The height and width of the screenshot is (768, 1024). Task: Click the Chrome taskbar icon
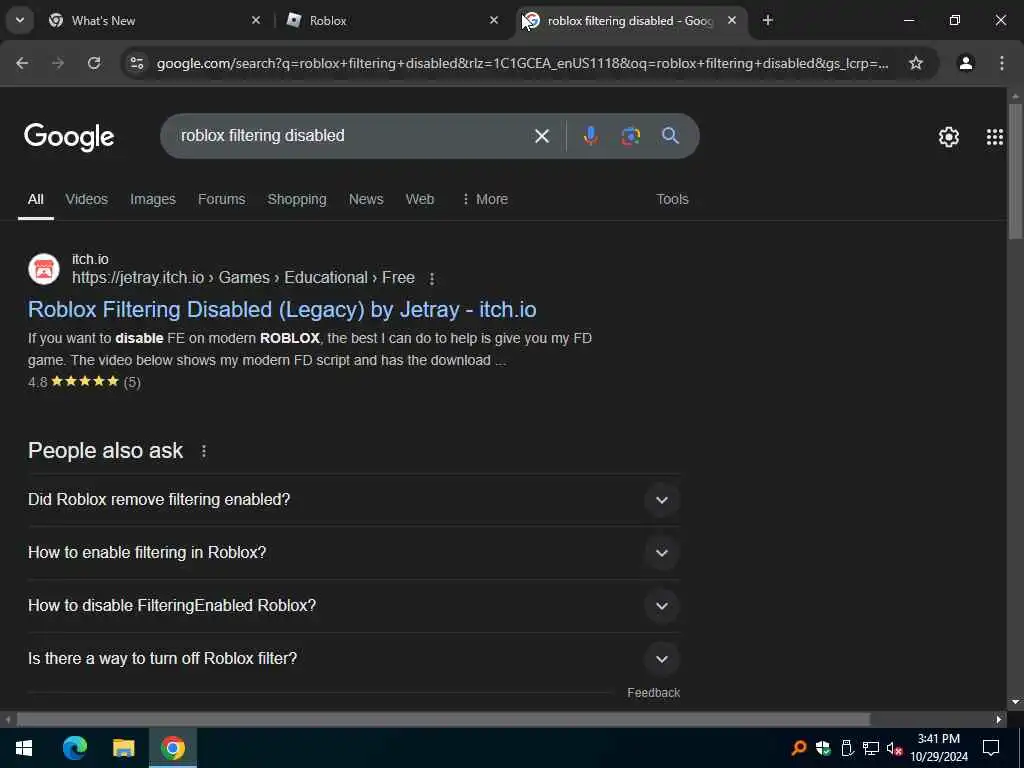(172, 748)
